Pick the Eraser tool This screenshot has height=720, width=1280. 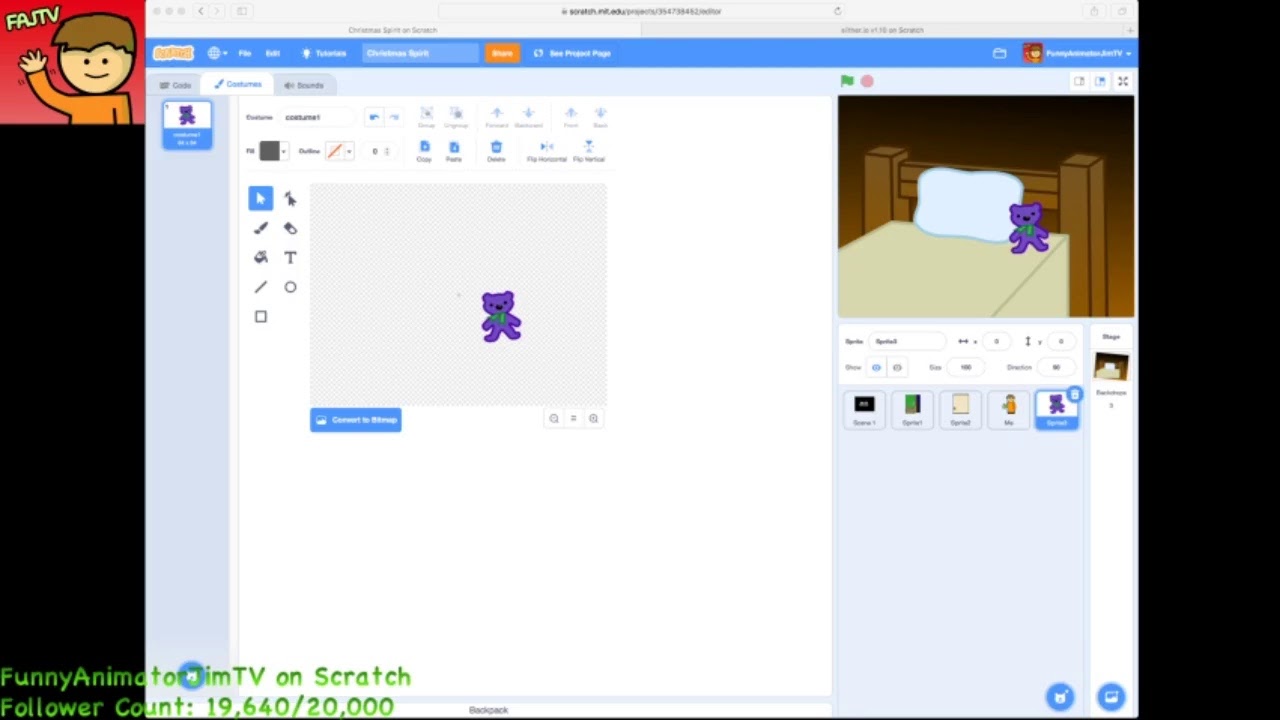pyautogui.click(x=290, y=228)
